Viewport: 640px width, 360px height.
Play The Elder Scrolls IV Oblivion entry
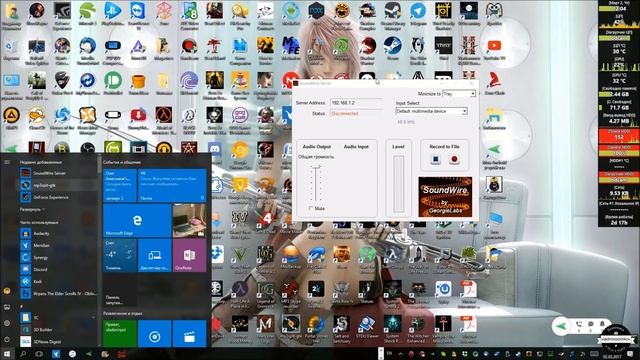[x=58, y=293]
